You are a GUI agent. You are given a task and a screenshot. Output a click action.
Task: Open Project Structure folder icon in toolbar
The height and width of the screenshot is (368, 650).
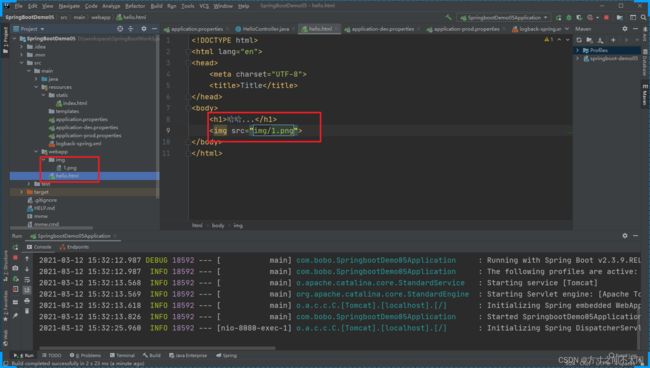pos(620,17)
